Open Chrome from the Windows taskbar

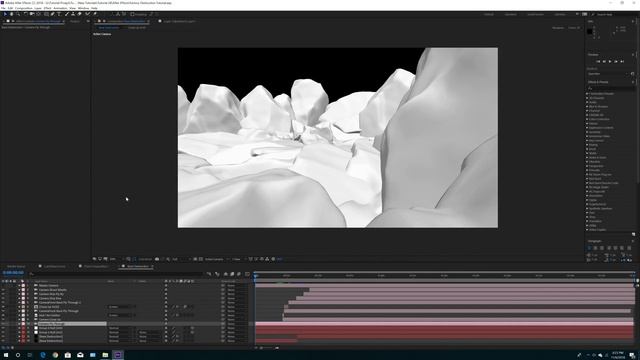(55, 355)
